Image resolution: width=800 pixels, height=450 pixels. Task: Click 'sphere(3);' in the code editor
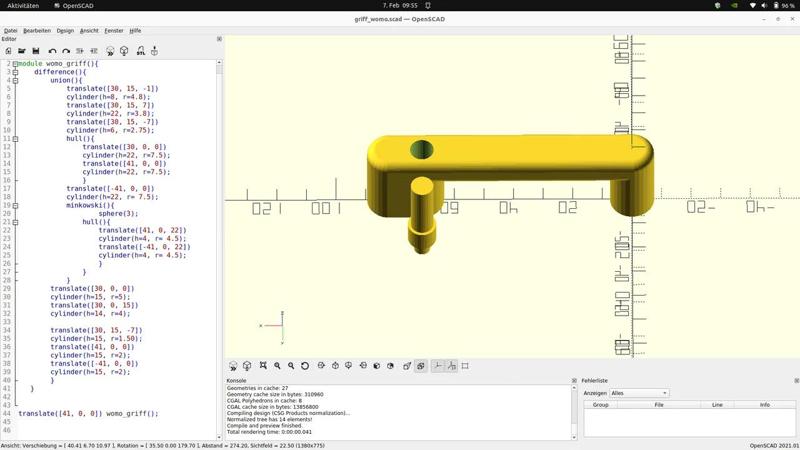pyautogui.click(x=118, y=214)
